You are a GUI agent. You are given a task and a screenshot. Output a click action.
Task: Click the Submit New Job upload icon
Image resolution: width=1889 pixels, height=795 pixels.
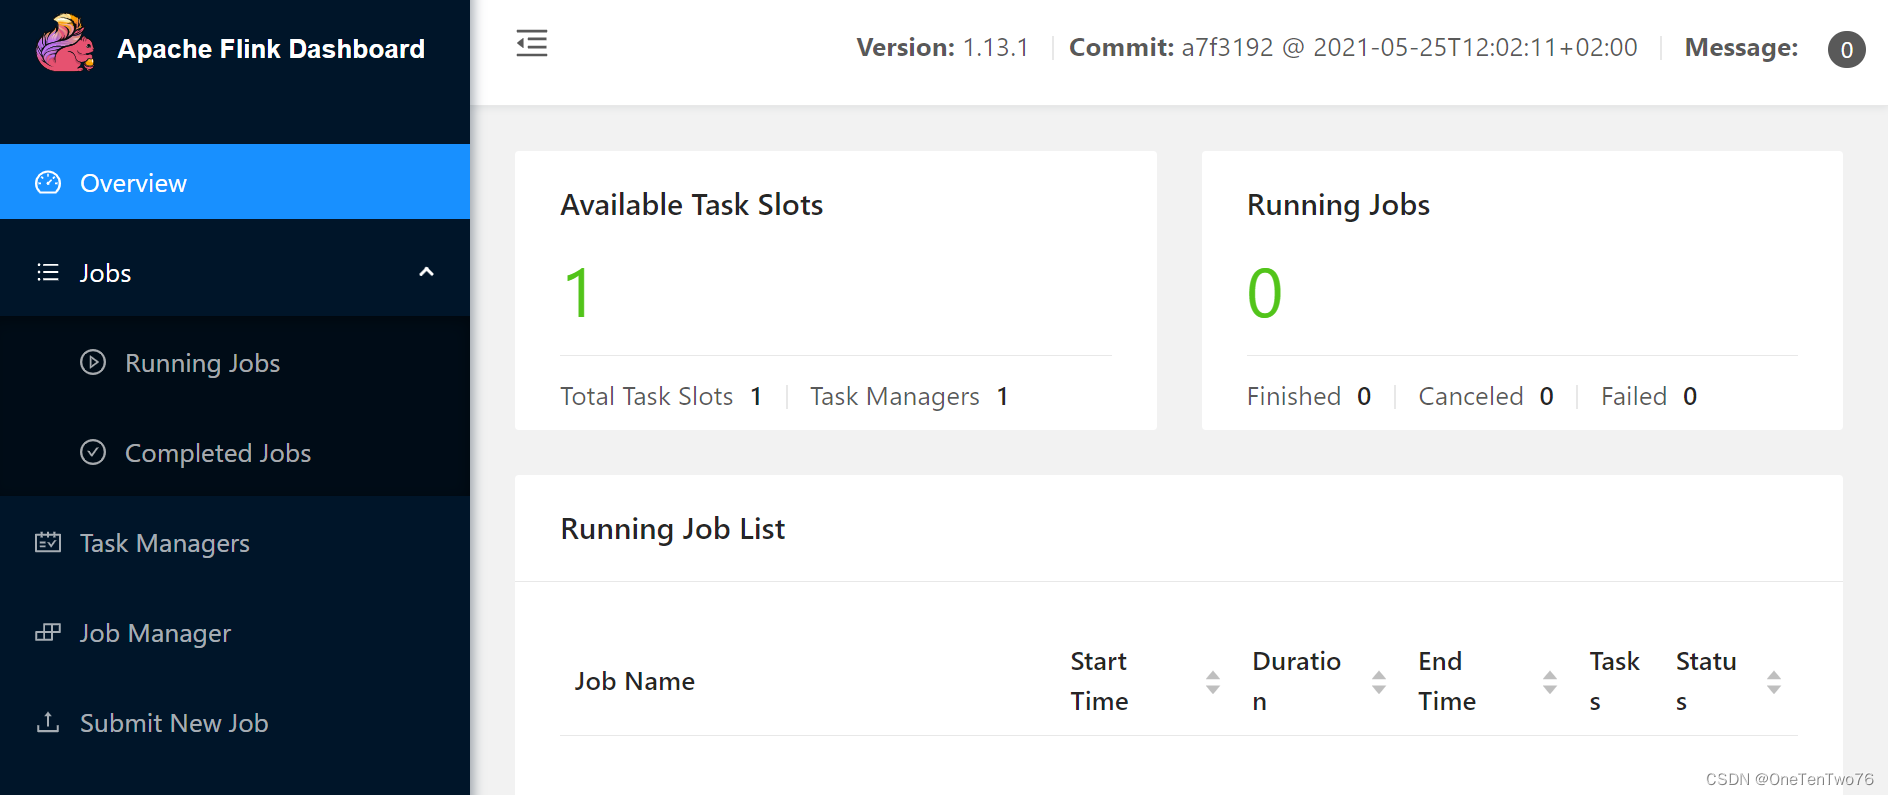[x=48, y=722]
